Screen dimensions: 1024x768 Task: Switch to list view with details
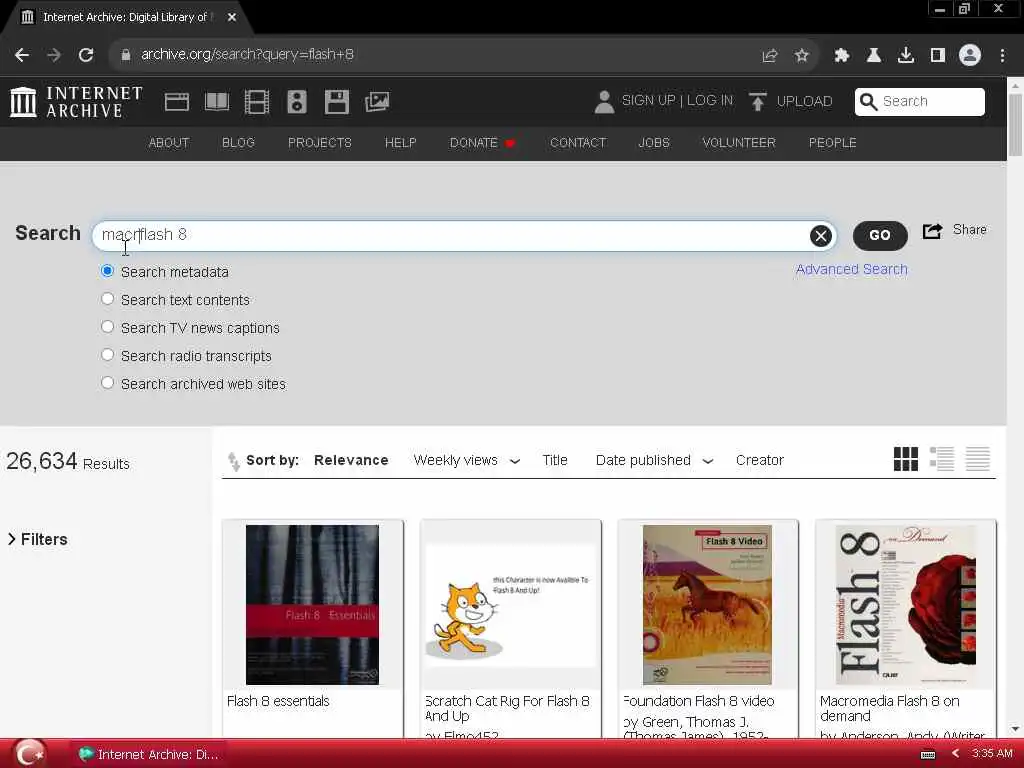coord(942,459)
